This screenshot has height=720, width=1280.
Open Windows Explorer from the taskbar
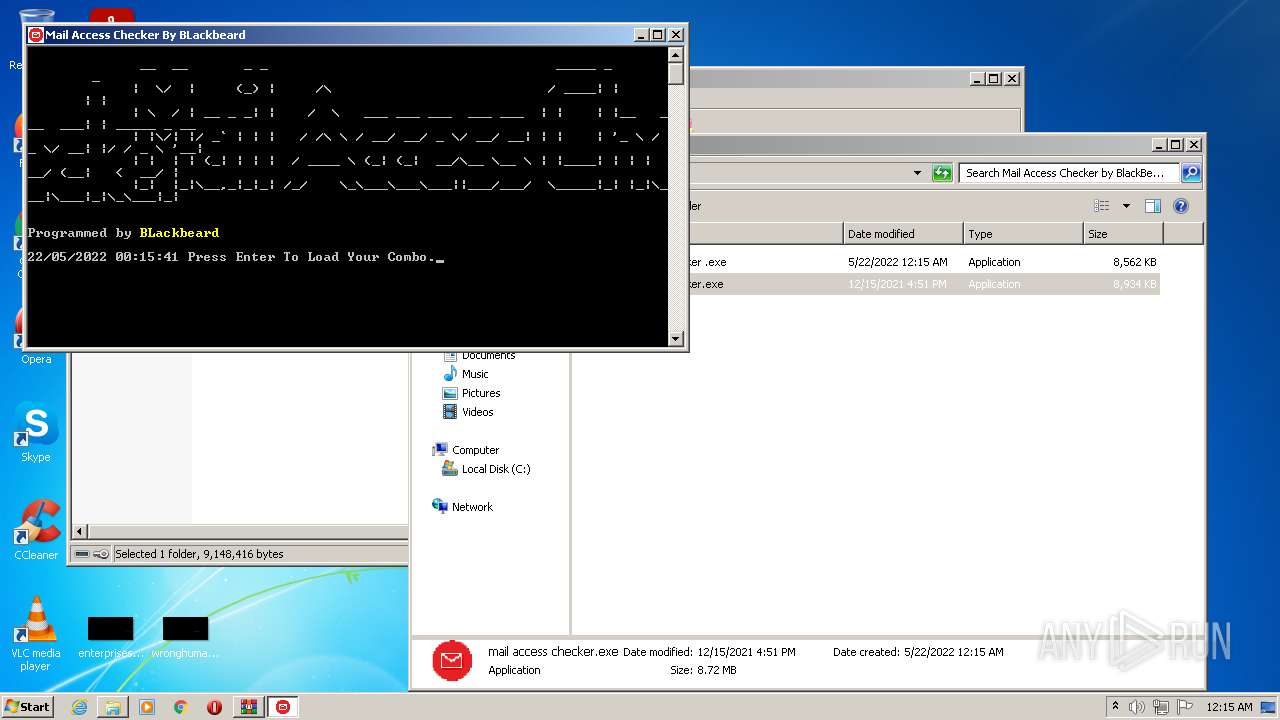coord(113,707)
